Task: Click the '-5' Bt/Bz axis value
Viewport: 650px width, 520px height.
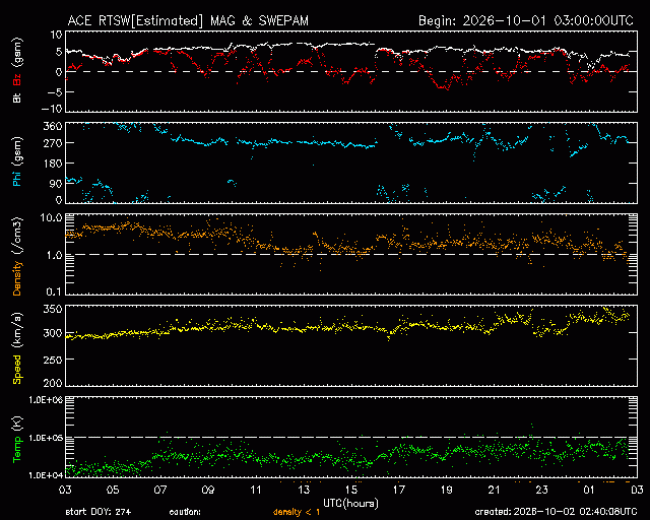Action: (55, 92)
